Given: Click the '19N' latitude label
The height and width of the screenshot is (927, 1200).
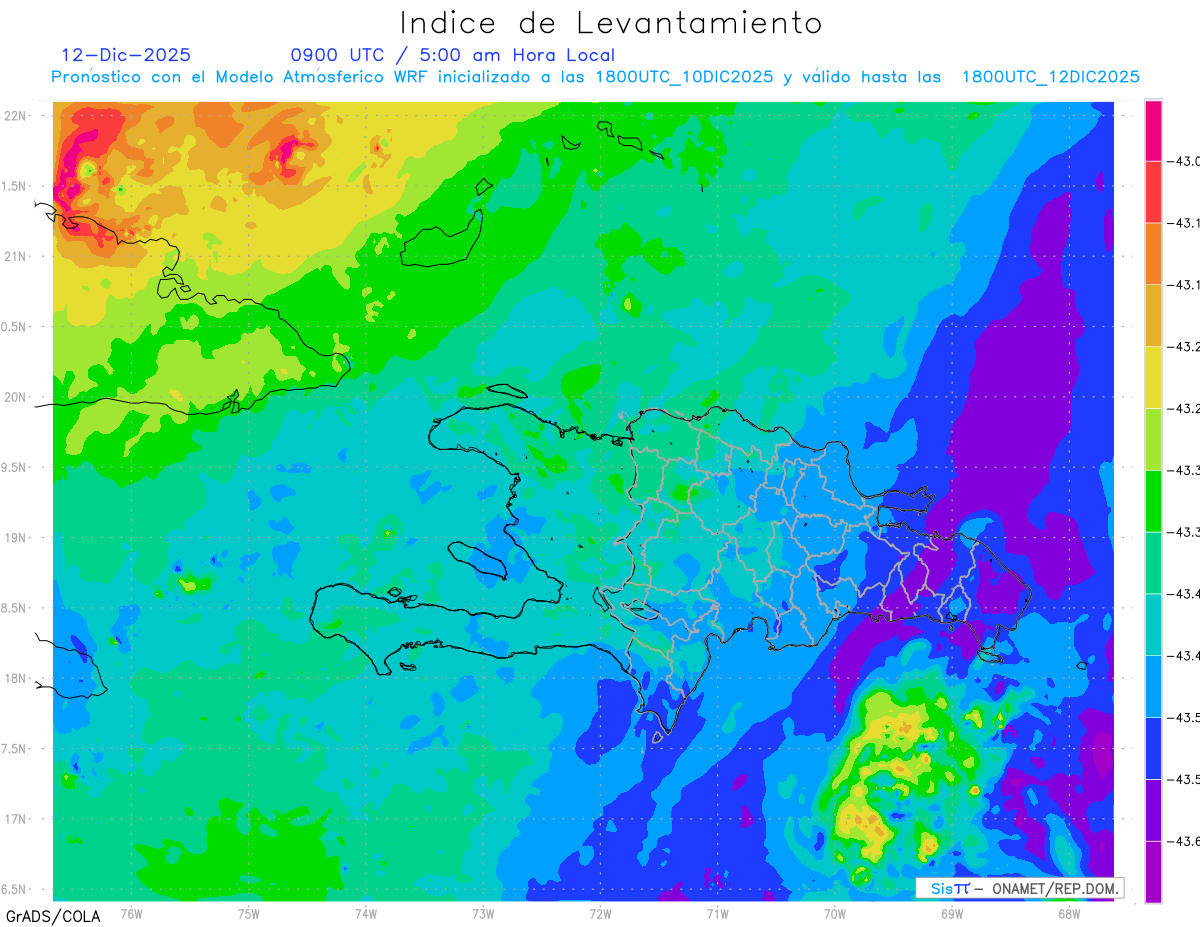Looking at the screenshot, I should point(16,538).
